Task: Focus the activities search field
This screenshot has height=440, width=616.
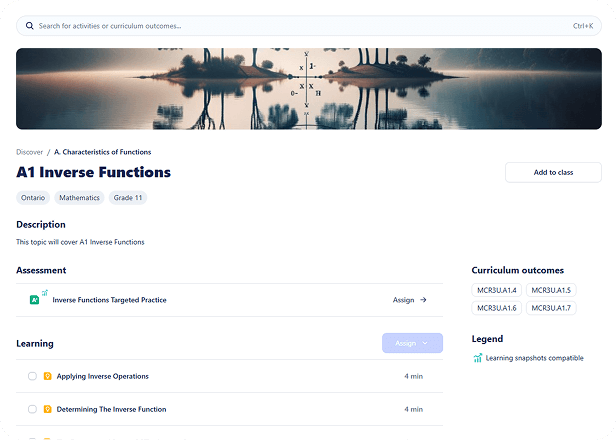Action: coord(300,26)
